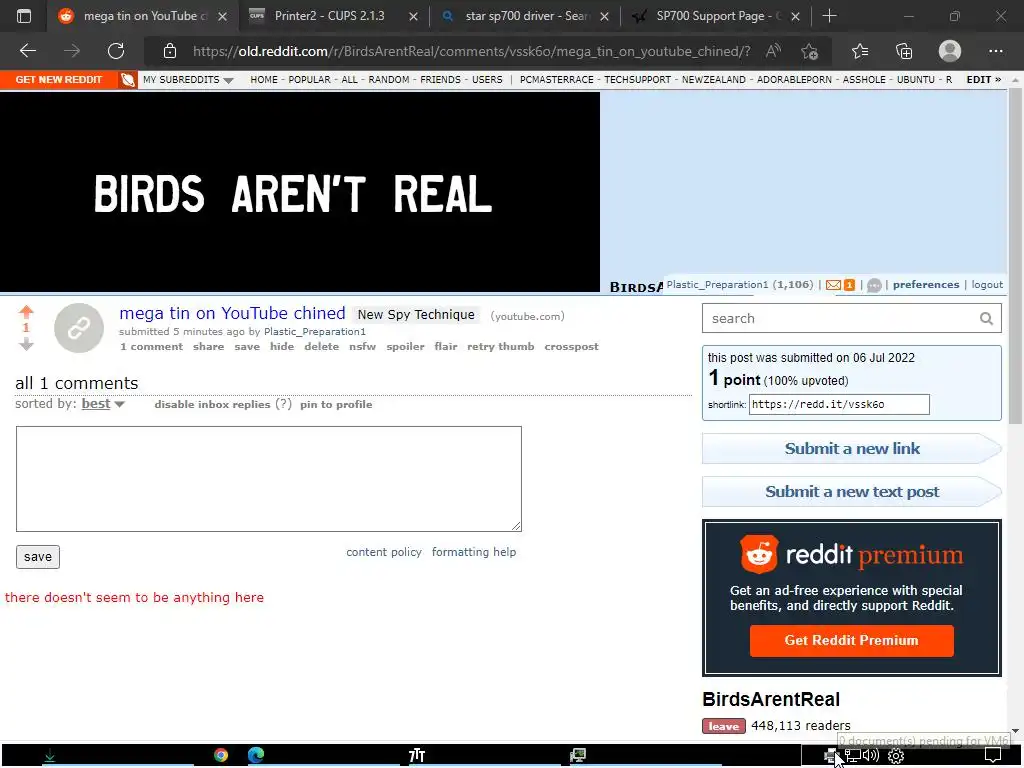Click Submit a new link
Screen dimensions: 1024x768
point(852,449)
